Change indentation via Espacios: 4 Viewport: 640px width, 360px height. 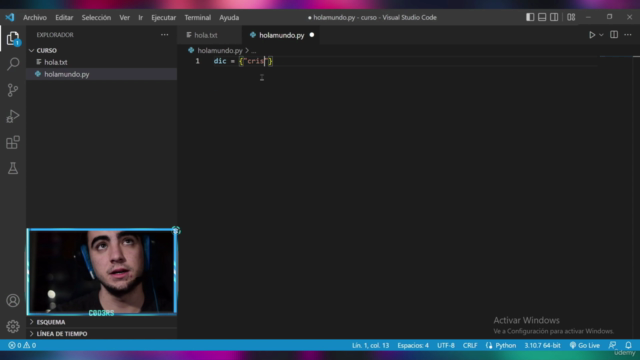pyautogui.click(x=413, y=345)
